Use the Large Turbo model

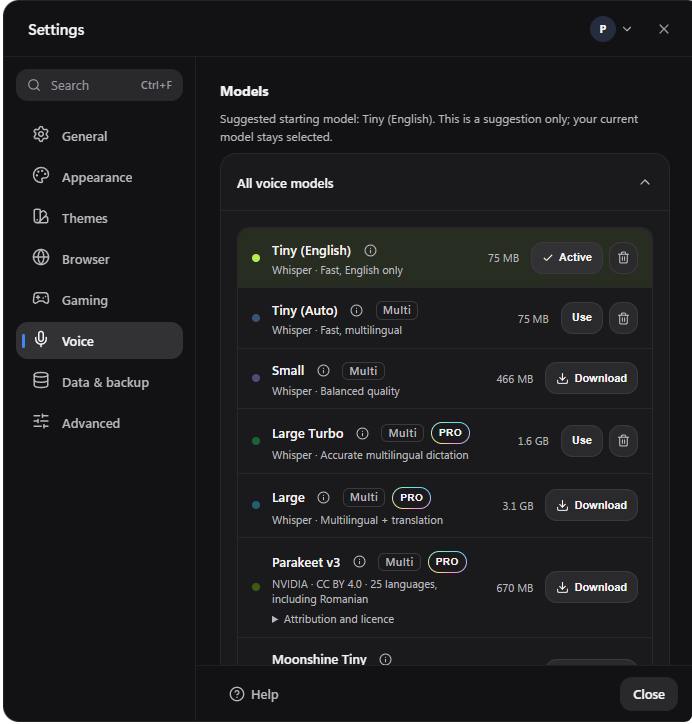tap(582, 440)
